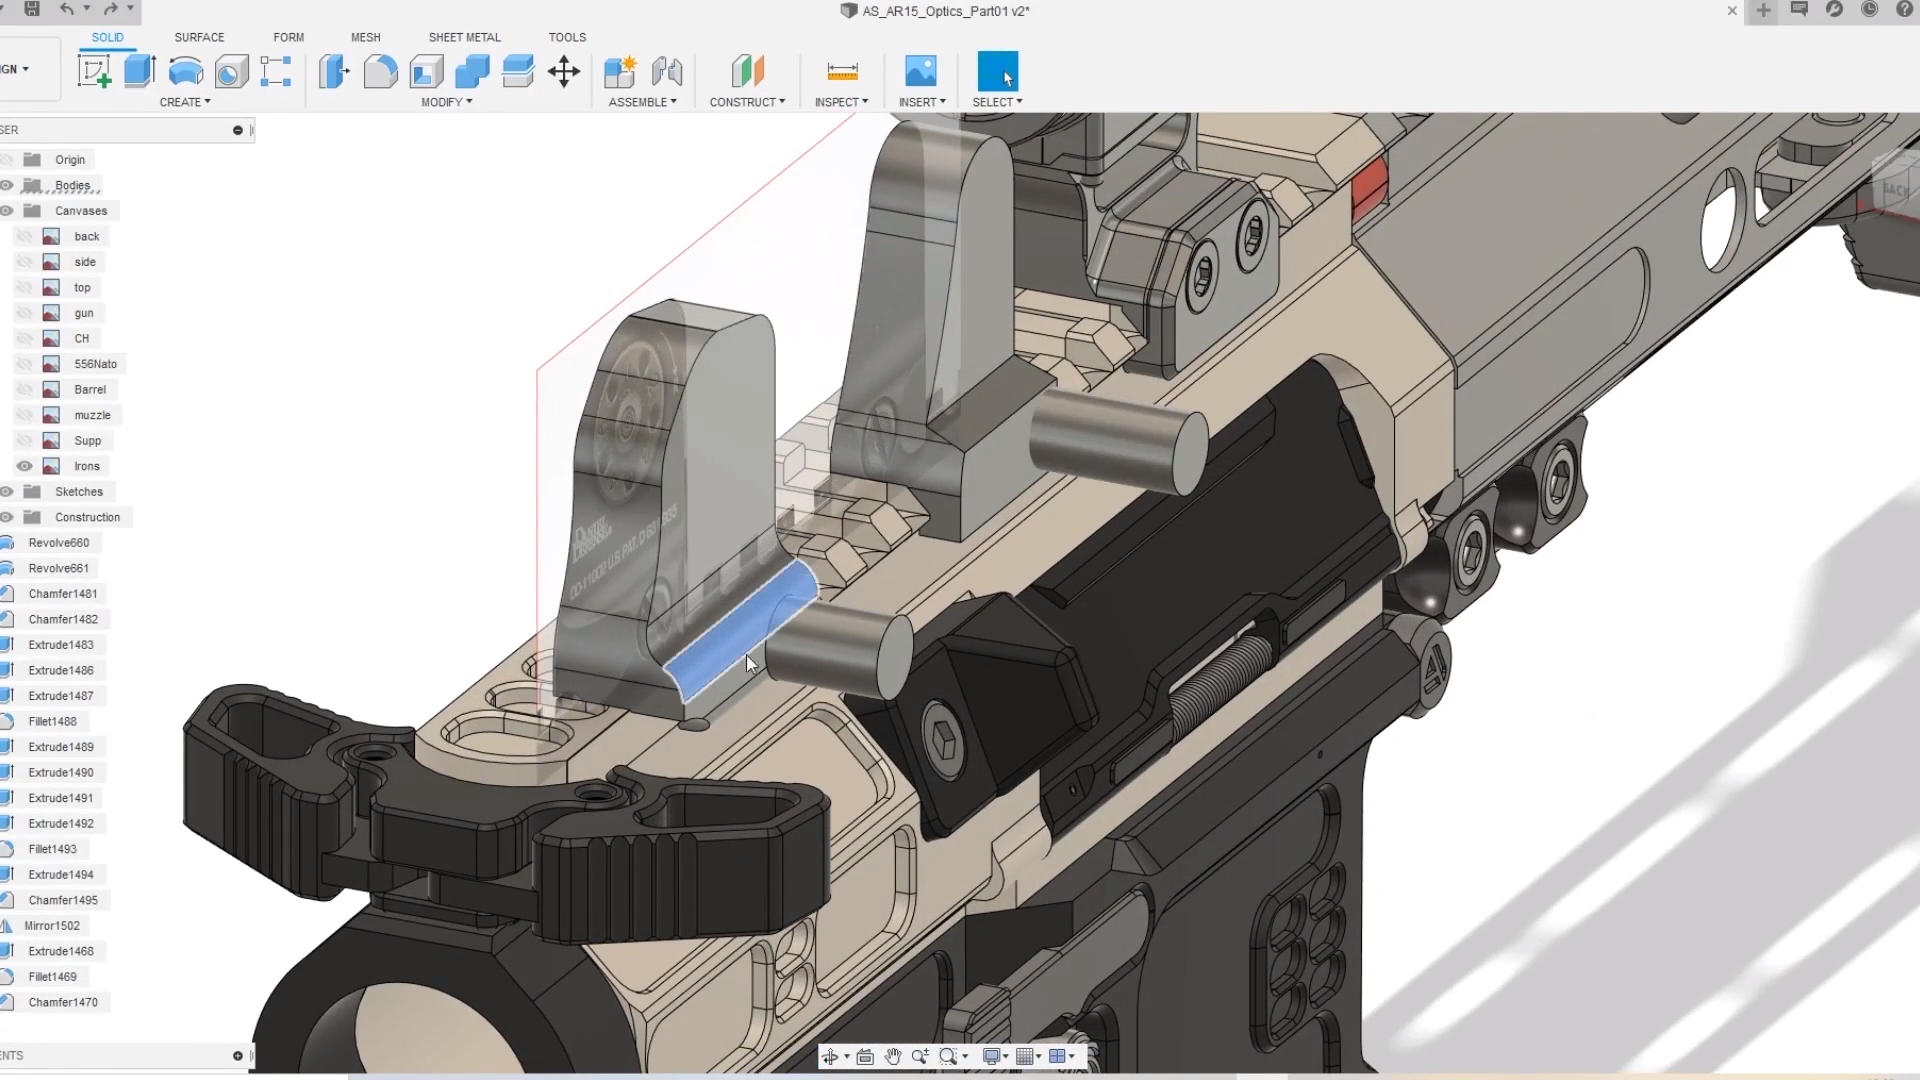The width and height of the screenshot is (1920, 1080).
Task: Toggle visibility of Canvases folder
Action: tap(7, 211)
